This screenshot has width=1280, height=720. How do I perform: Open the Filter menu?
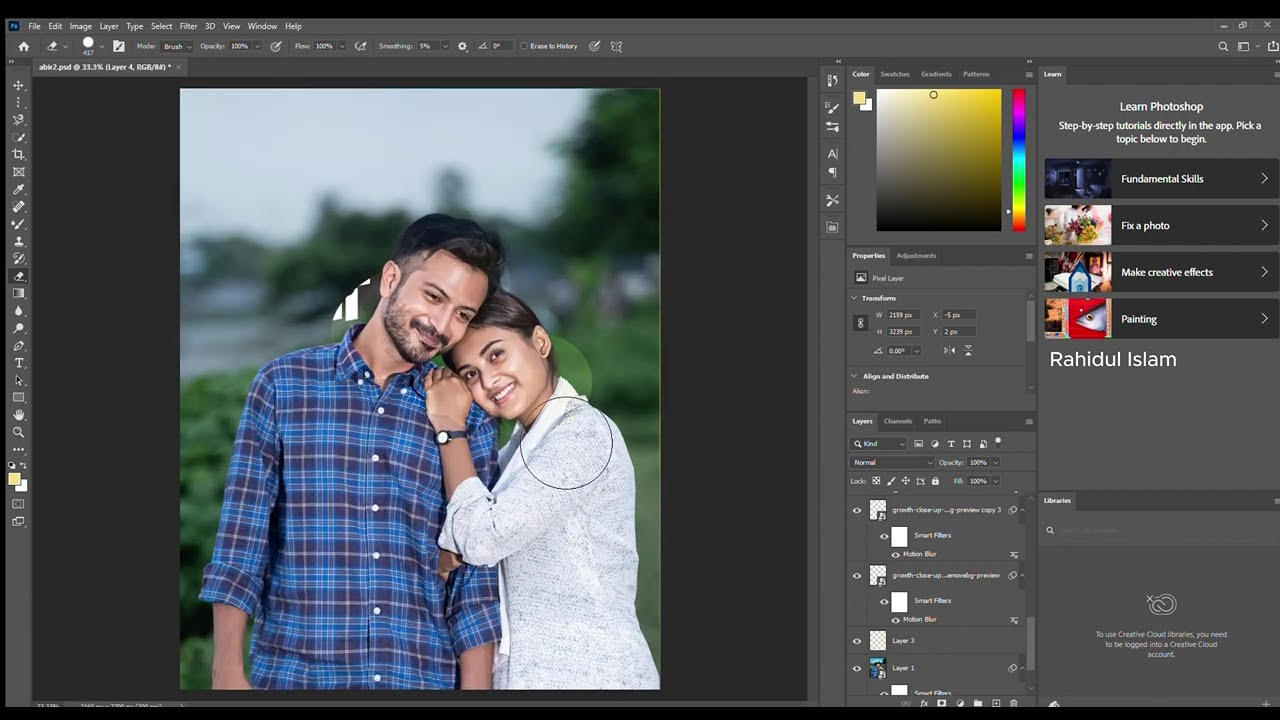188,26
